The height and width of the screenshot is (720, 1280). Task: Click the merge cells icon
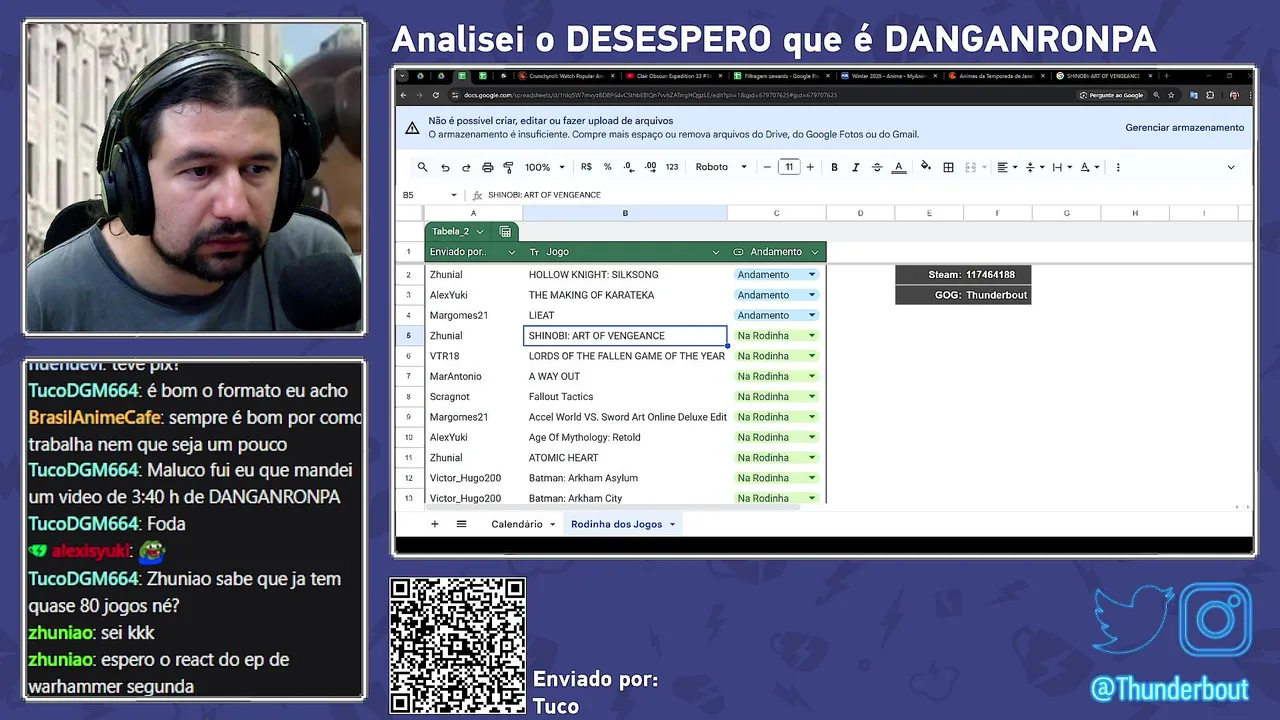pos(970,167)
